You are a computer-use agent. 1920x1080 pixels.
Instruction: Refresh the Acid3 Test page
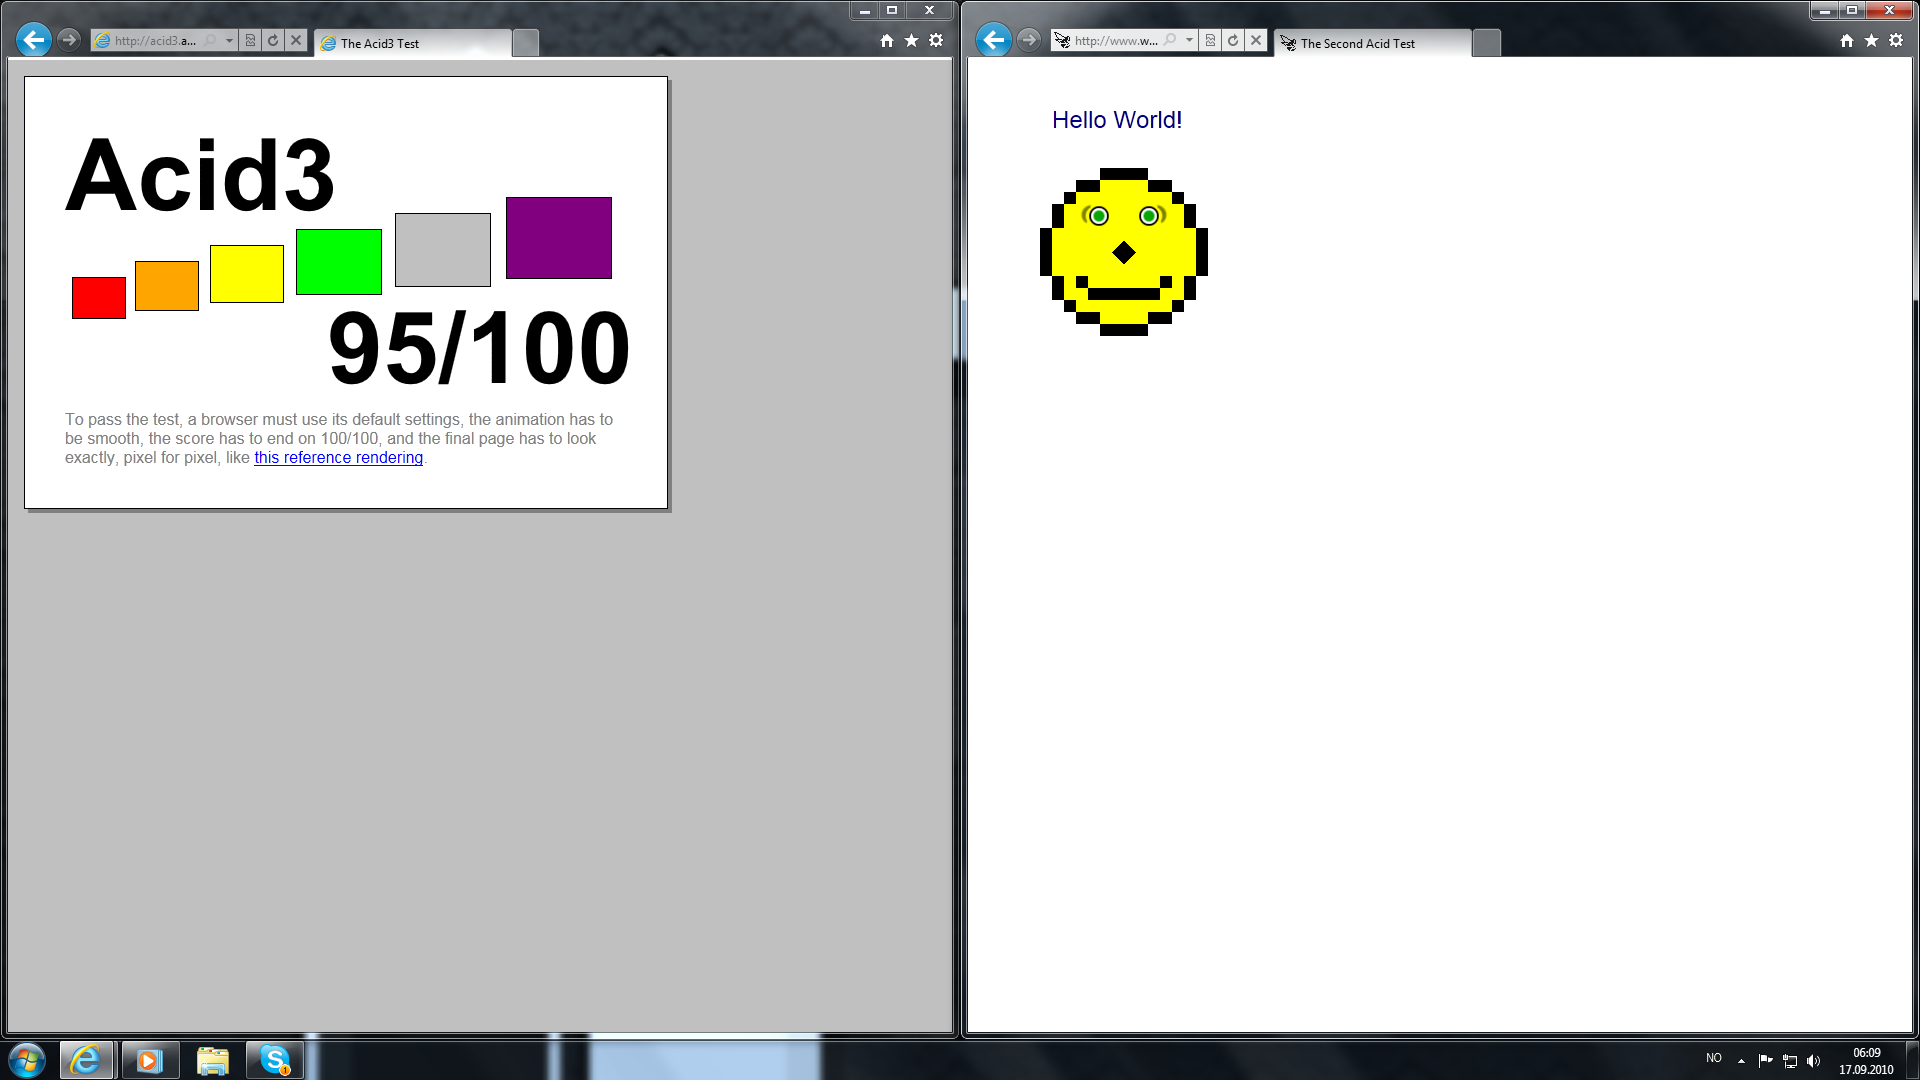273,40
